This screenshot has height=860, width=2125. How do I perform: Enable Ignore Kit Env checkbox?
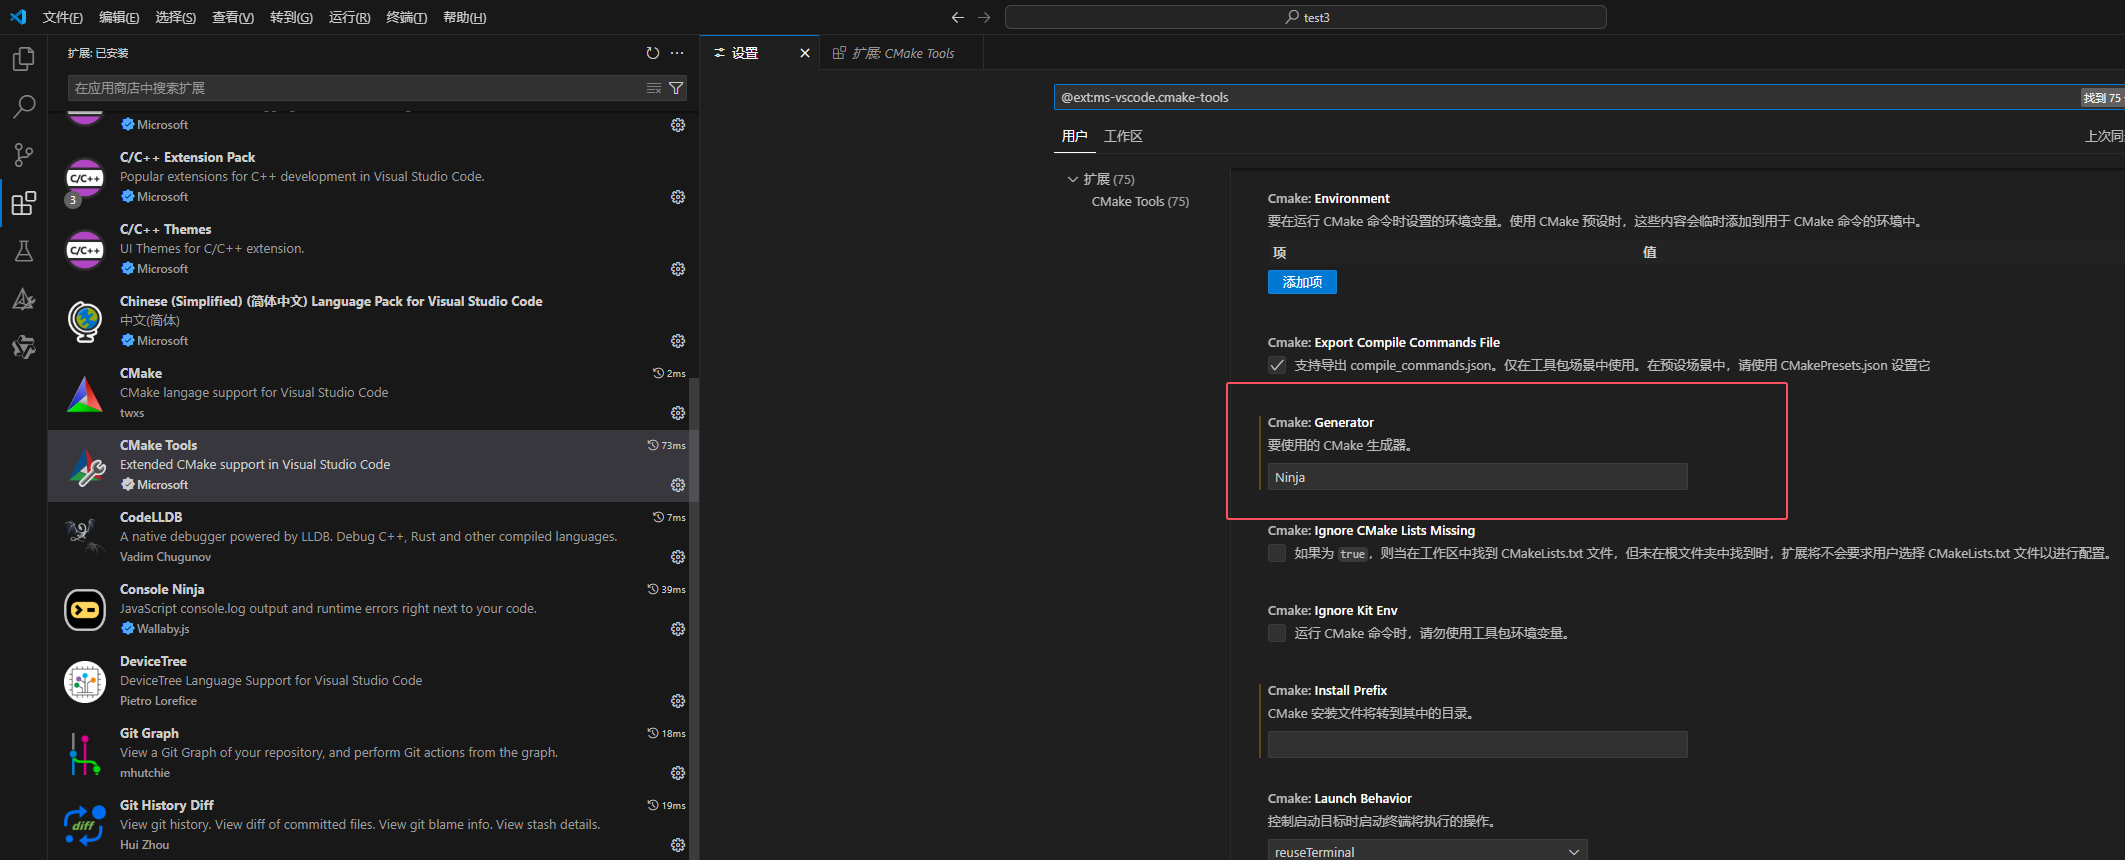(1277, 633)
